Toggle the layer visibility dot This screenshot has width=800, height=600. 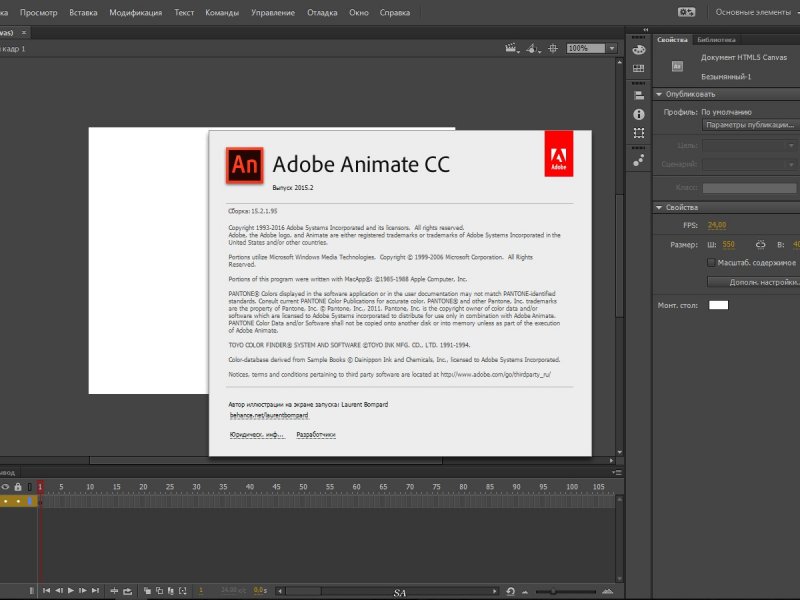click(x=6, y=501)
